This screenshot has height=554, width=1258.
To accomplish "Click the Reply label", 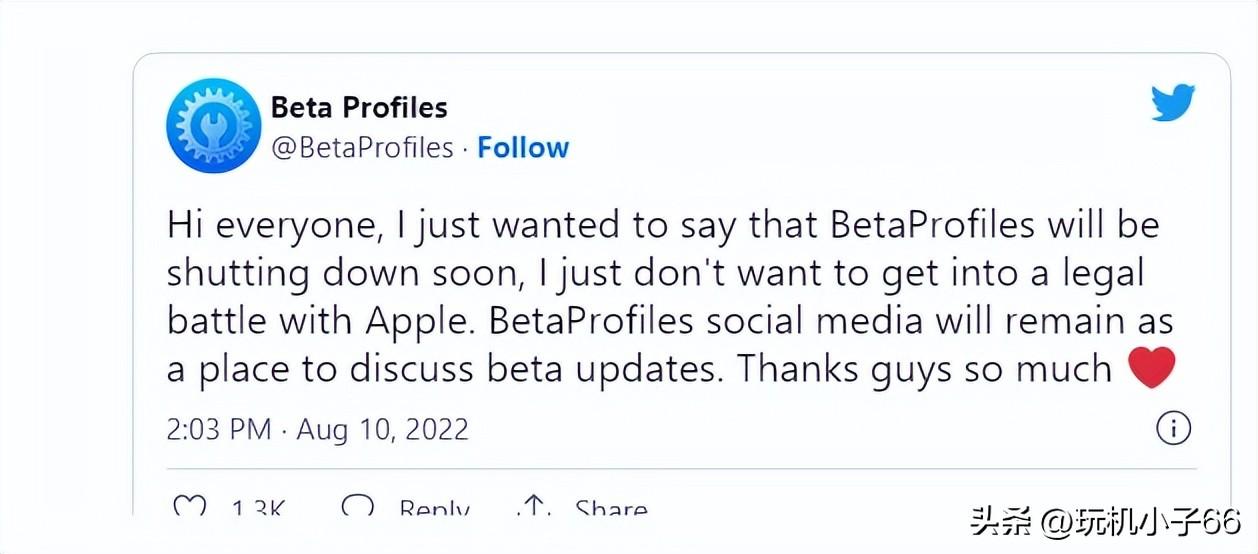I will click(x=434, y=509).
